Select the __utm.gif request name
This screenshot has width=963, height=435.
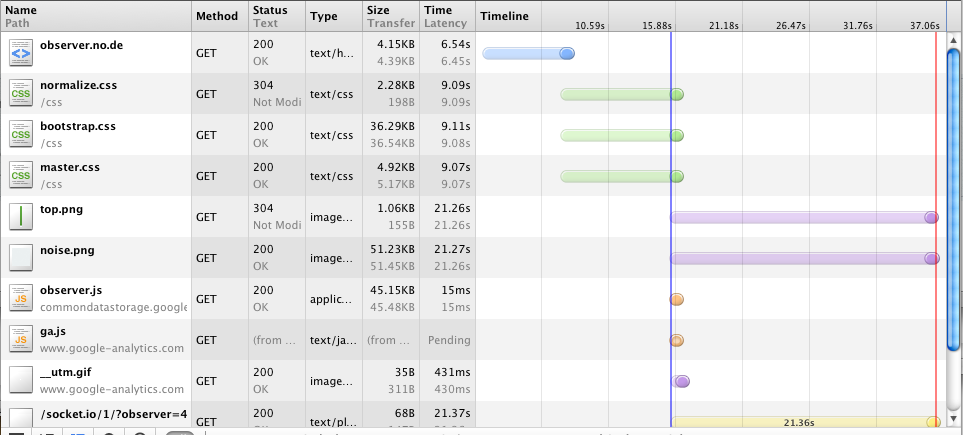click(65, 373)
